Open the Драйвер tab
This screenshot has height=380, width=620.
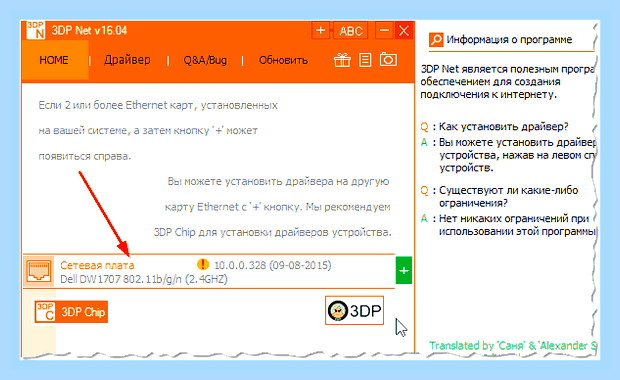pyautogui.click(x=127, y=60)
